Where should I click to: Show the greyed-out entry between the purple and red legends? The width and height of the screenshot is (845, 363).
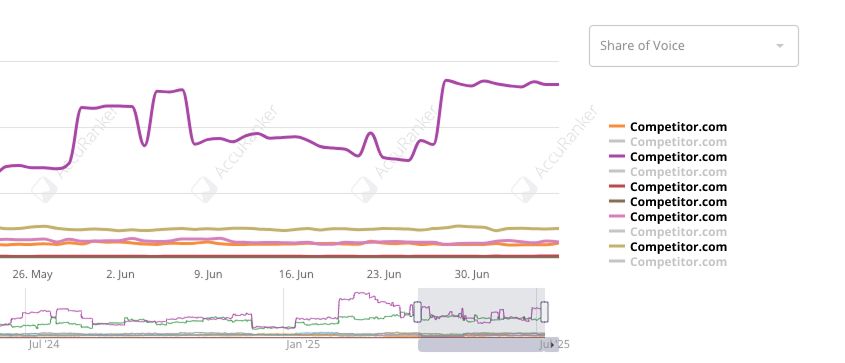668,172
